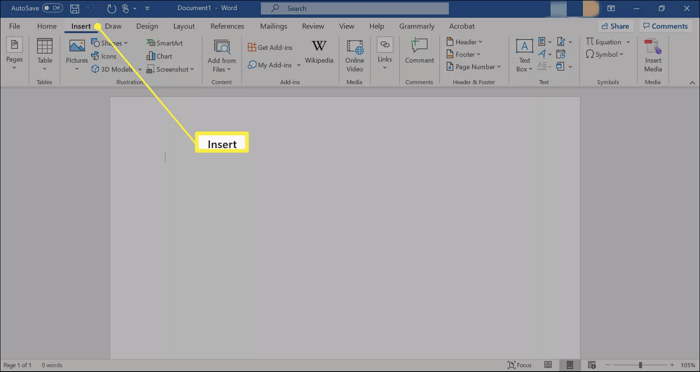Switch to Print Layout view in status bar
This screenshot has height=372, width=700.
pyautogui.click(x=570, y=365)
